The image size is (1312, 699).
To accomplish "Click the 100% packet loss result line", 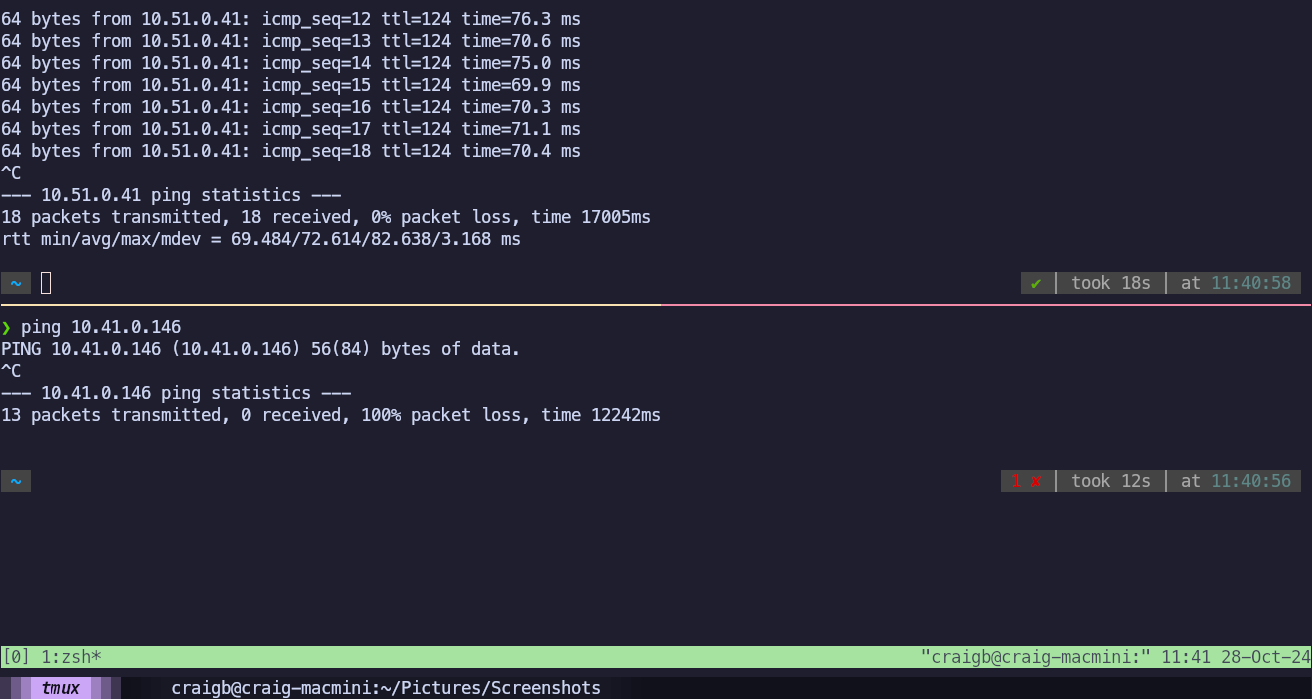I will point(331,415).
